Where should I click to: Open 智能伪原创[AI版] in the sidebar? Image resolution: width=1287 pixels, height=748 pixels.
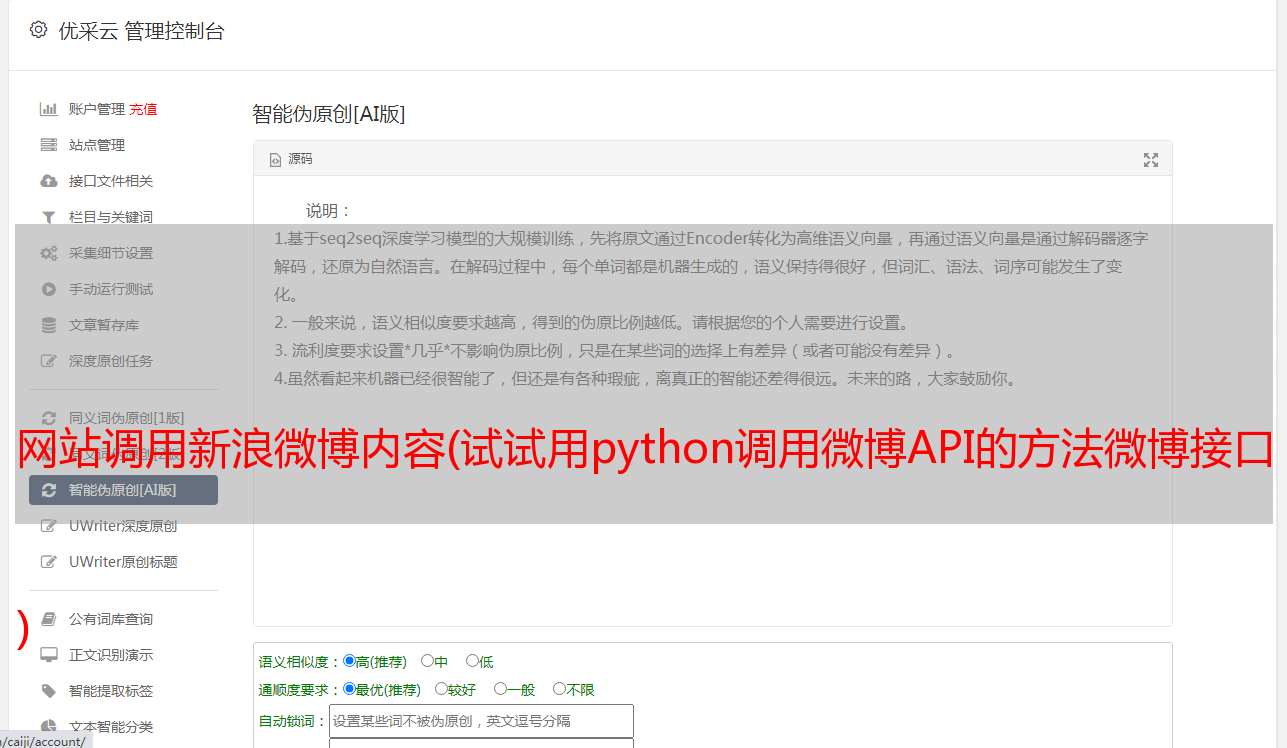(123, 490)
